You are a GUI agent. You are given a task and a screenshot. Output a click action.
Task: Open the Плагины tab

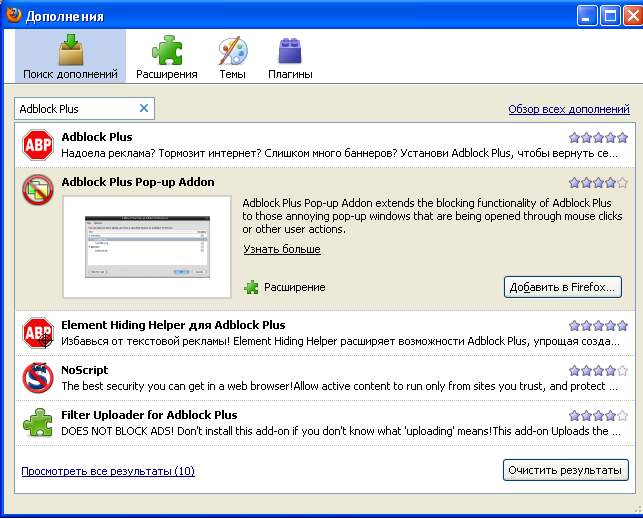coord(290,57)
